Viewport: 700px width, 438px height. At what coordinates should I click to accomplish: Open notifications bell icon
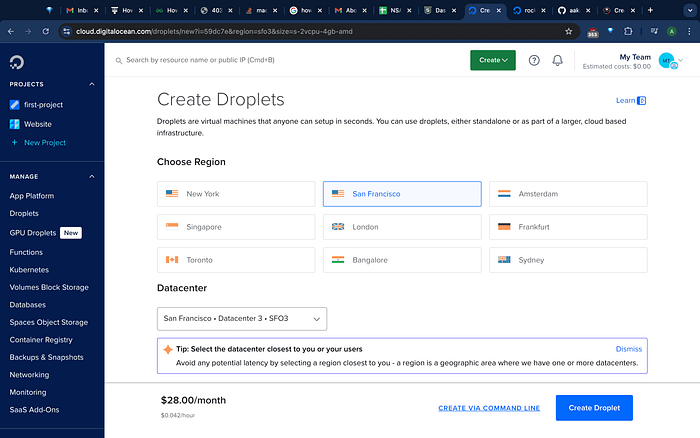pos(557,60)
